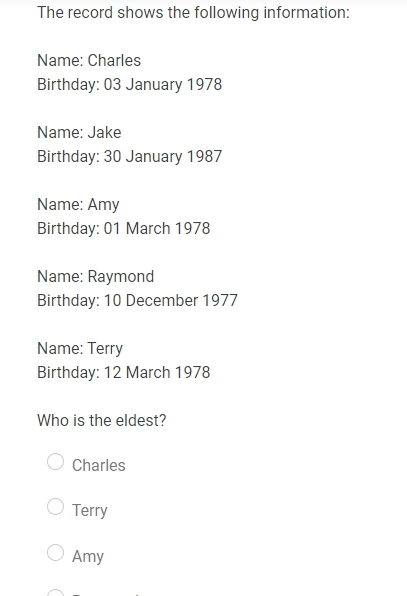This screenshot has width=407, height=596.
Task: Click the "Birthday: 12 March 1978" line
Action: point(124,372)
